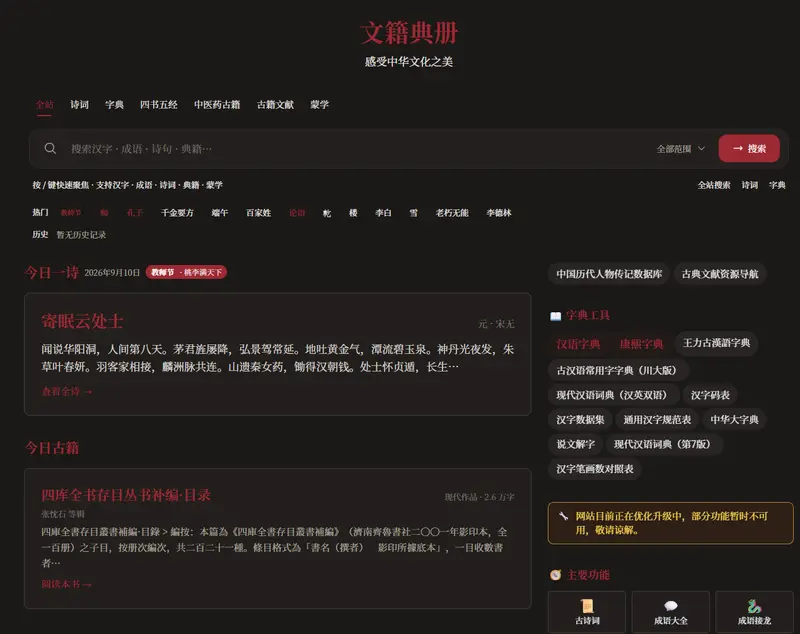
Task: Select hot keyword 李白
Action: pyautogui.click(x=383, y=213)
